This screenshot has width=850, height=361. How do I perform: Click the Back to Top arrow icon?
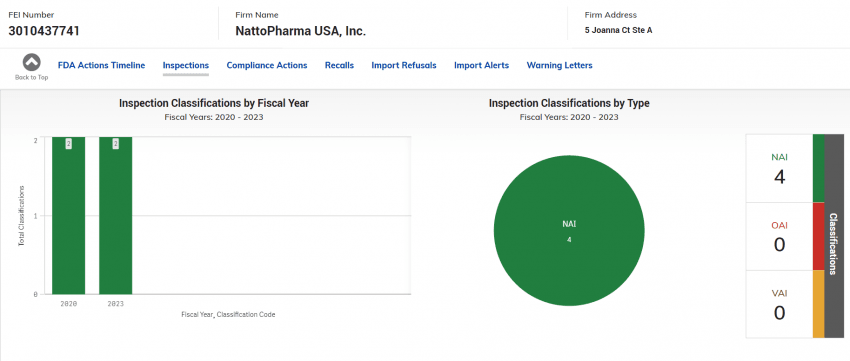point(31,62)
